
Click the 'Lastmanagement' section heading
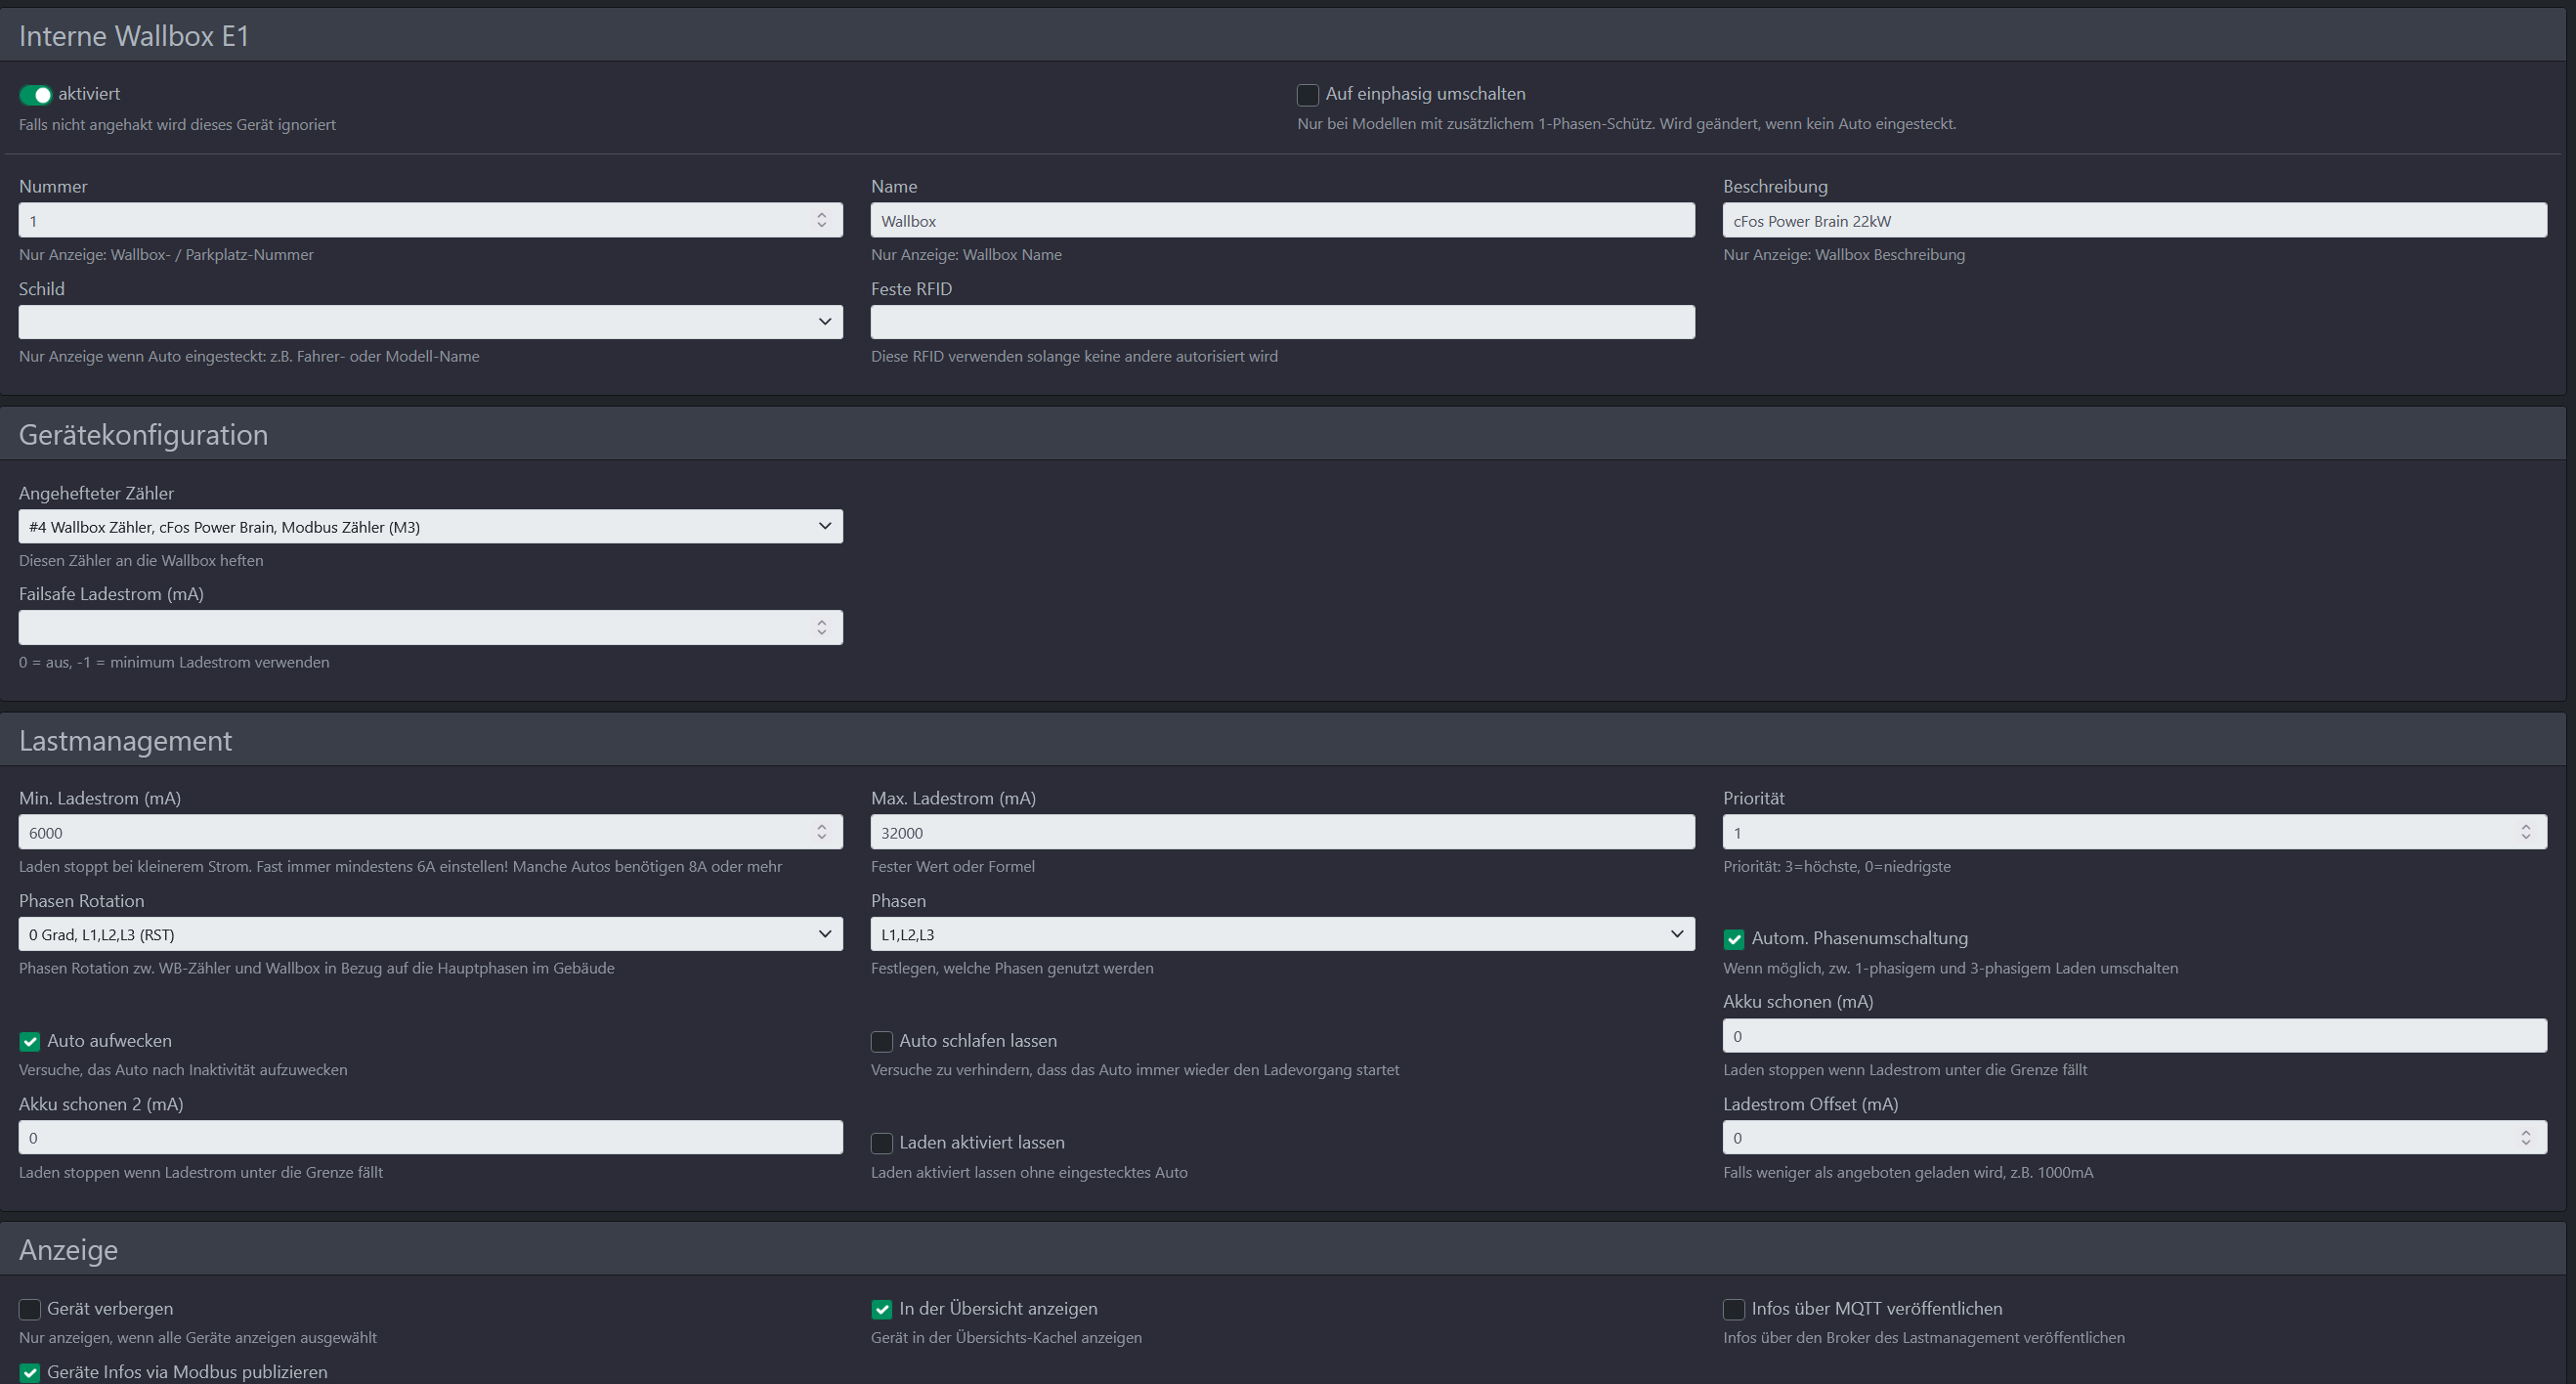125,741
